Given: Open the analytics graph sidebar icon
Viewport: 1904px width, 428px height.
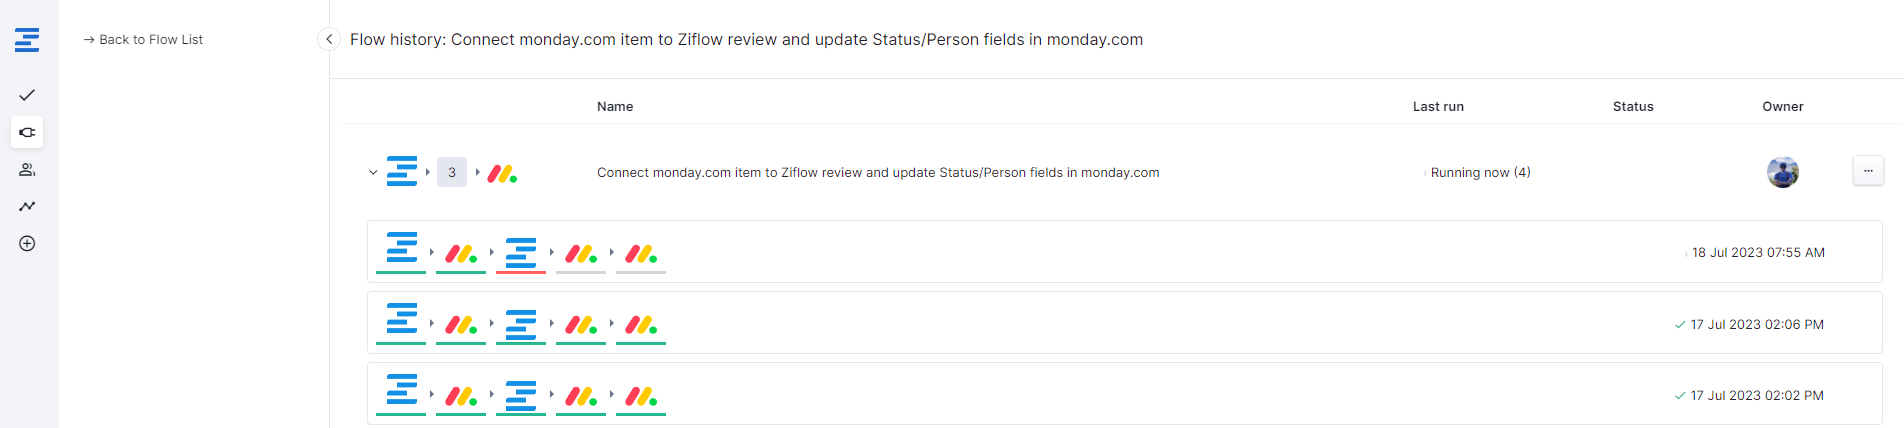Looking at the screenshot, I should [27, 206].
